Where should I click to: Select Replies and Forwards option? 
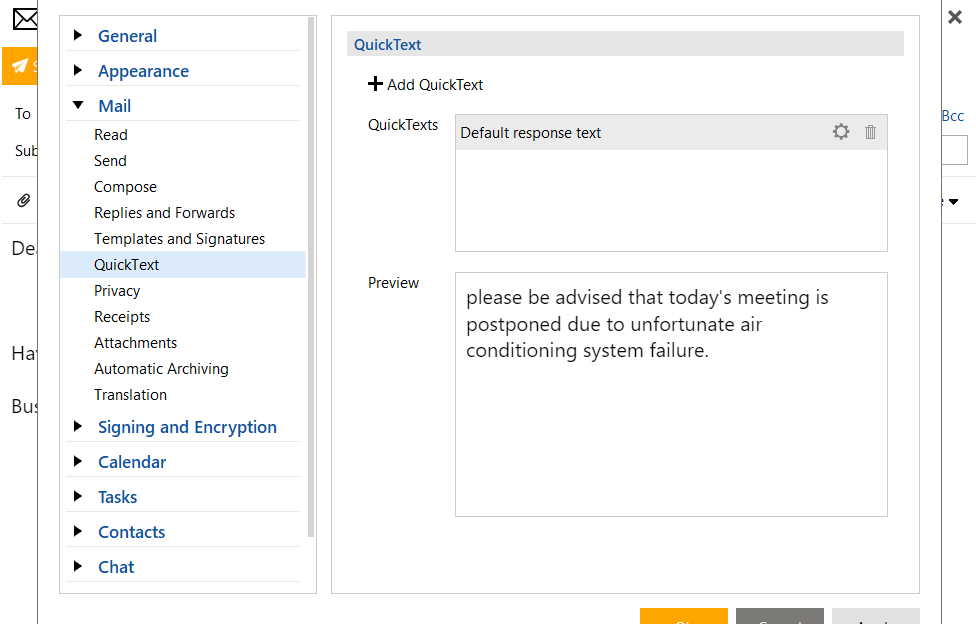pos(164,213)
